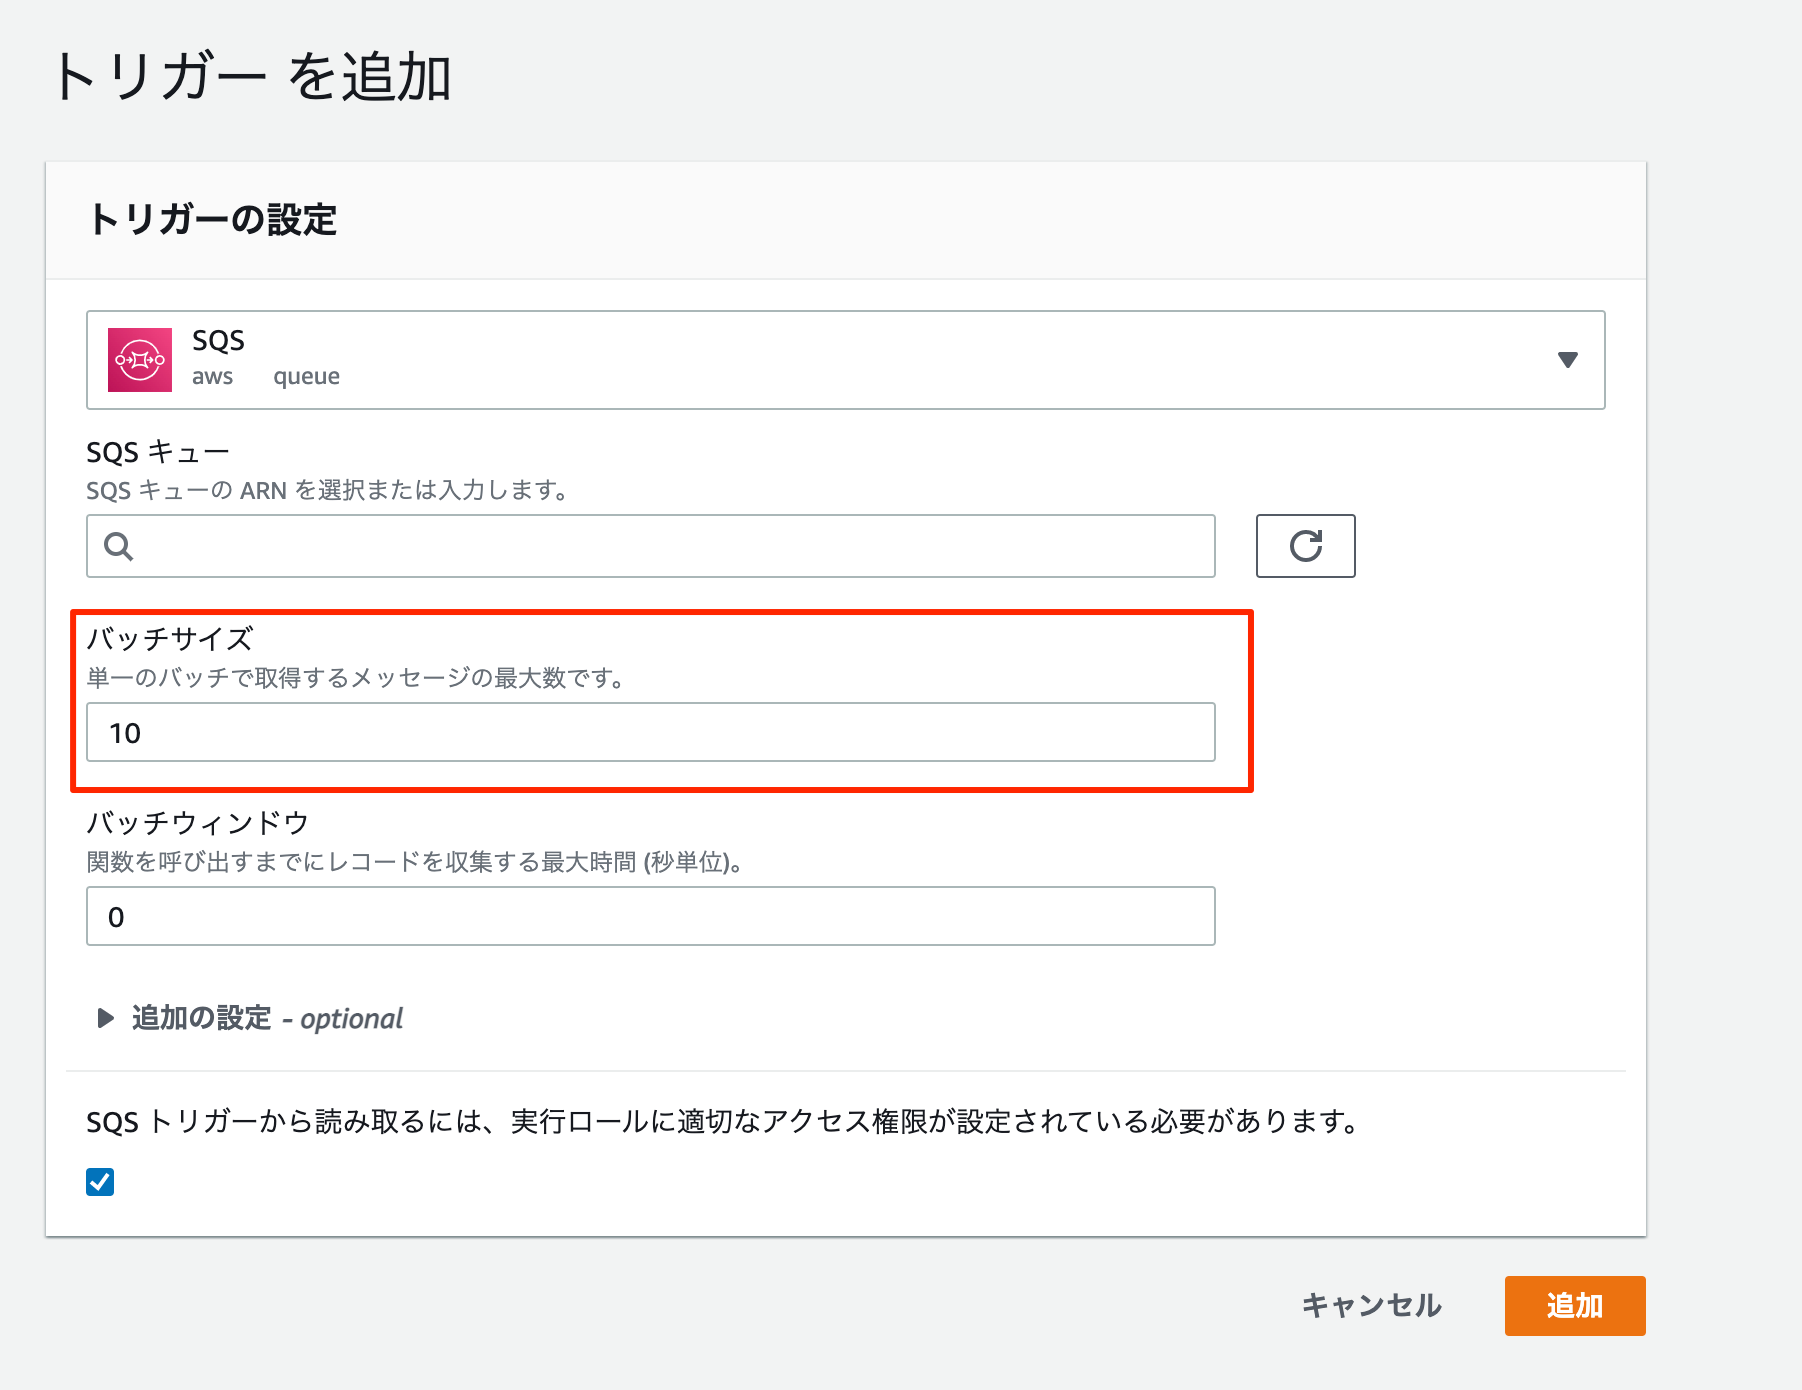Image resolution: width=1802 pixels, height=1390 pixels.
Task: Click the バッチサイズ input showing 10
Action: pyautogui.click(x=650, y=732)
